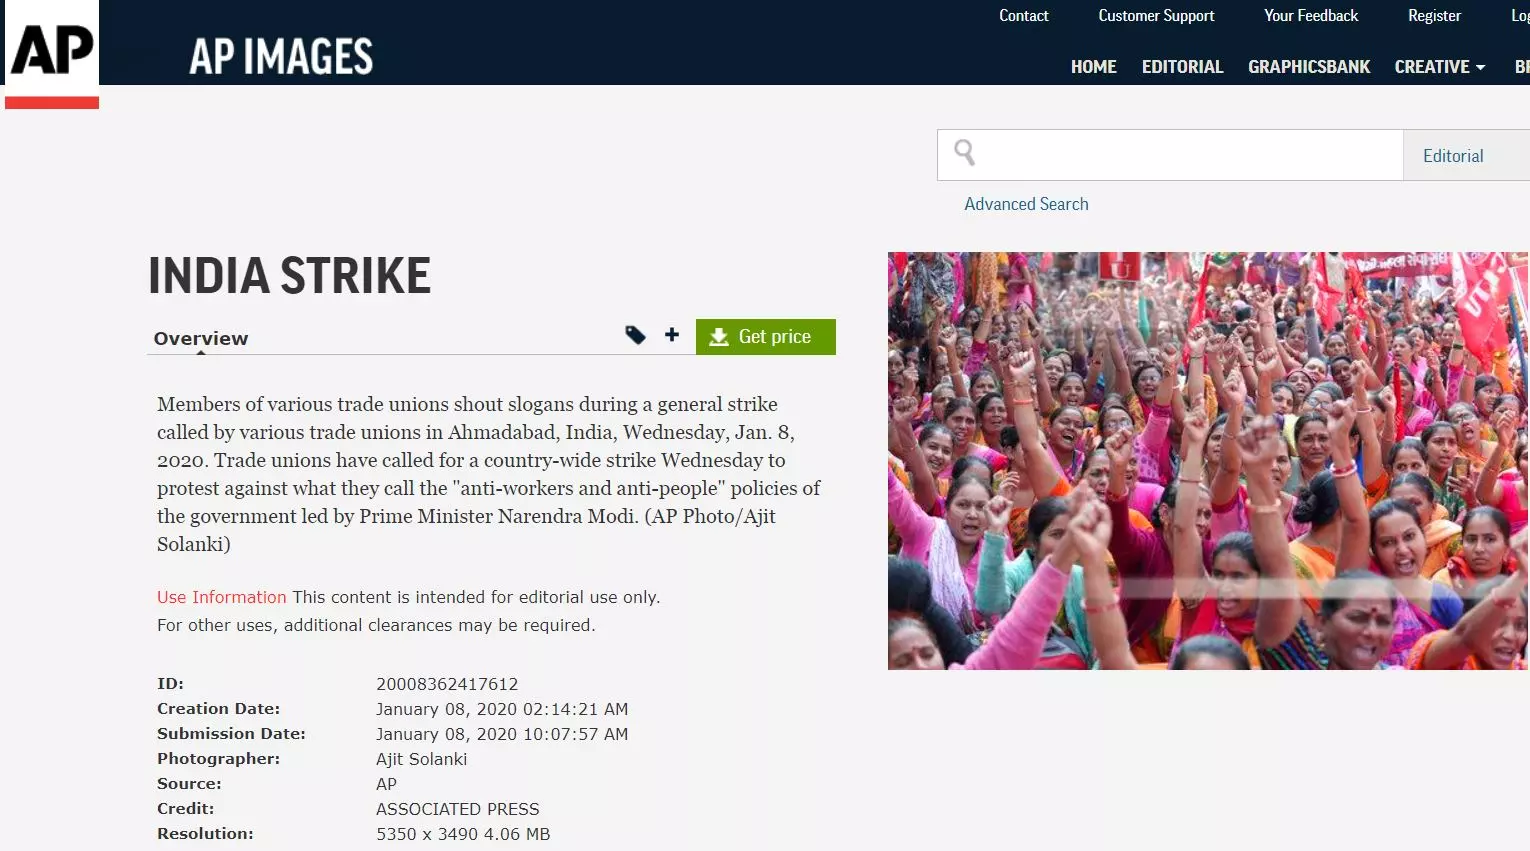Screen dimensions: 1530x851
Task: Click the Contact link
Action: point(1023,16)
